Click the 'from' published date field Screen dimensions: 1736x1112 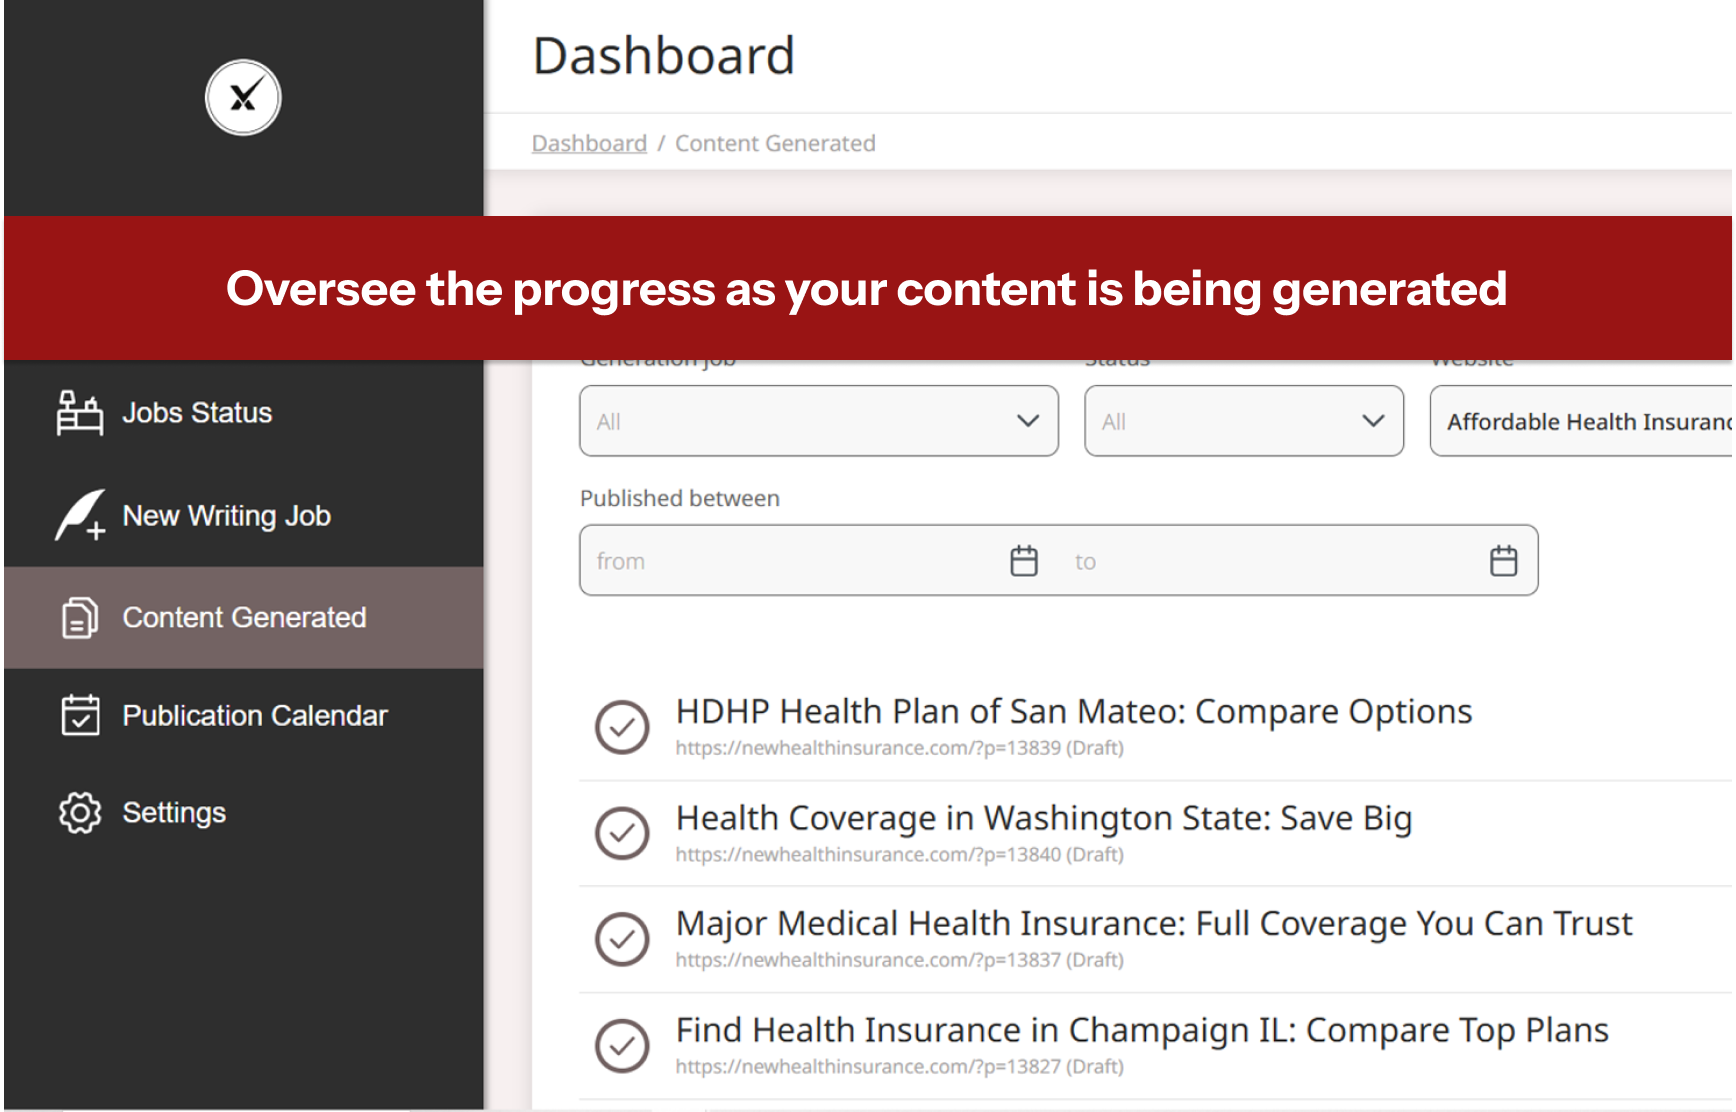click(x=790, y=561)
